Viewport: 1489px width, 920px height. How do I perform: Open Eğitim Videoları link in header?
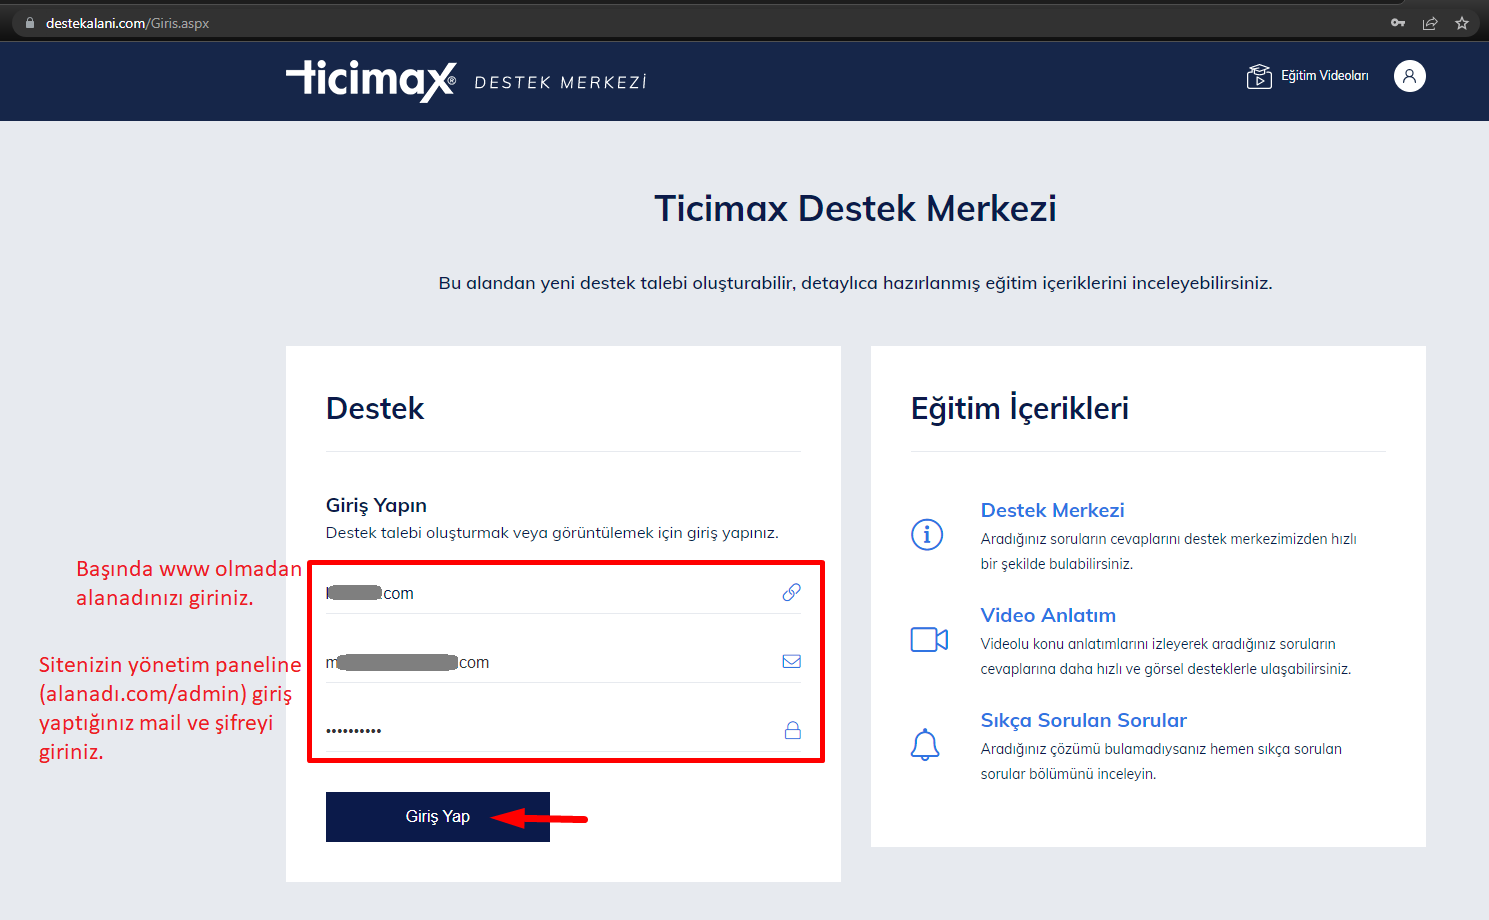click(1324, 76)
